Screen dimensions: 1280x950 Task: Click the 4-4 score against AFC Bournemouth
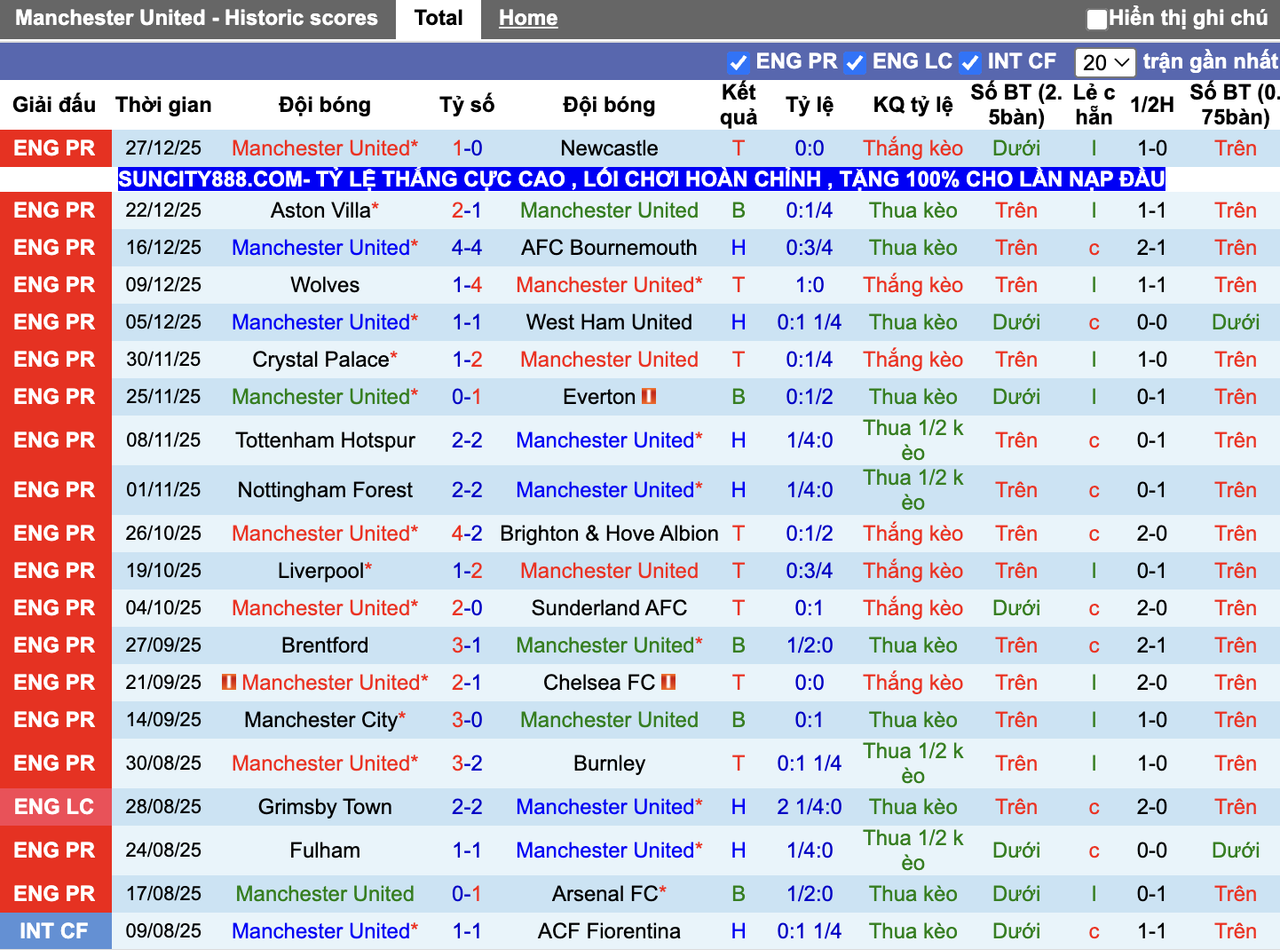tap(466, 247)
